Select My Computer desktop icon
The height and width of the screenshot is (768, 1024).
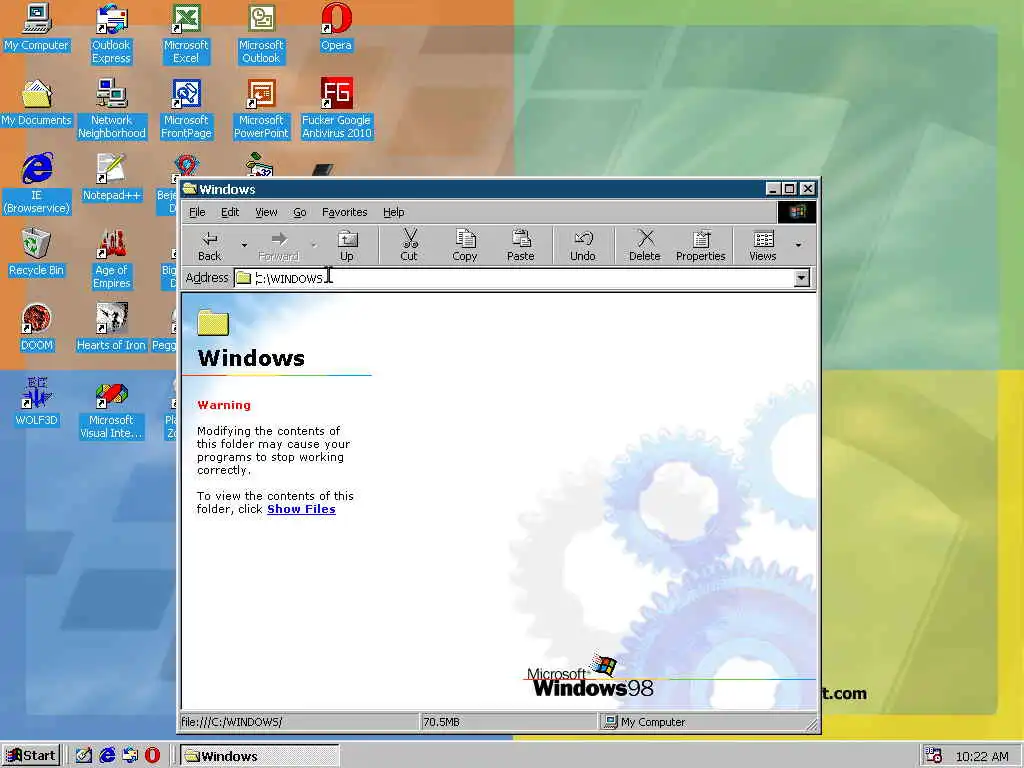pyautogui.click(x=36, y=27)
